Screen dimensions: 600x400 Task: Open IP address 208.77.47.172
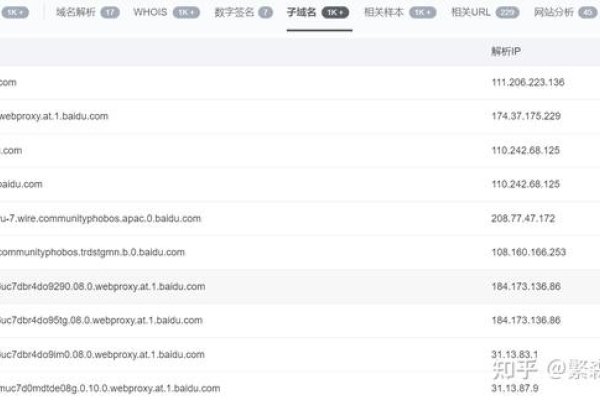pos(523,218)
